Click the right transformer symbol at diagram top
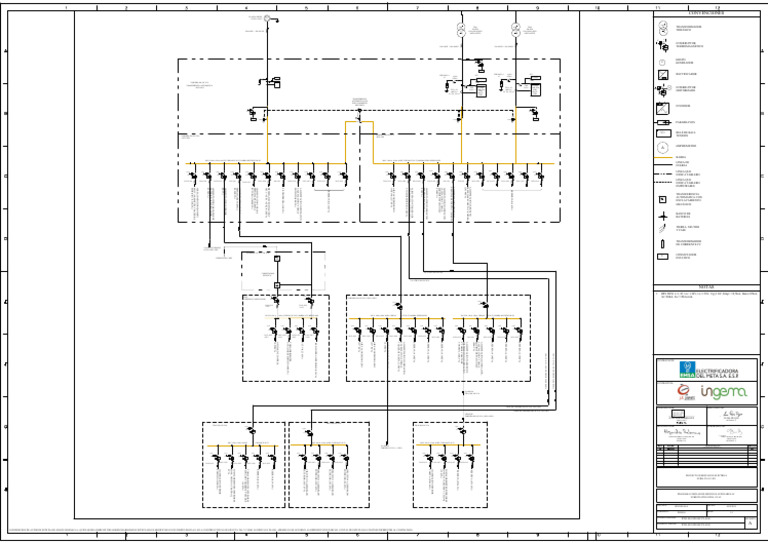The height and width of the screenshot is (543, 768). (515, 30)
